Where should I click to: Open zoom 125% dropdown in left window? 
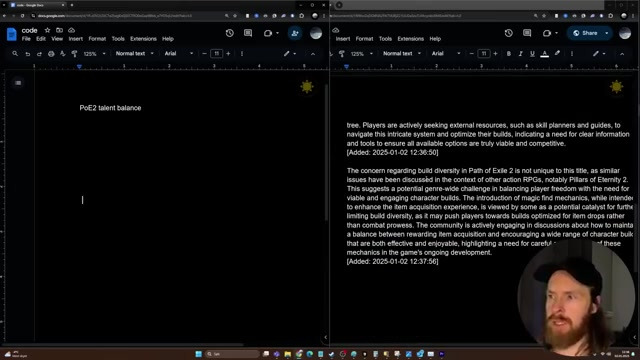[x=94, y=53]
